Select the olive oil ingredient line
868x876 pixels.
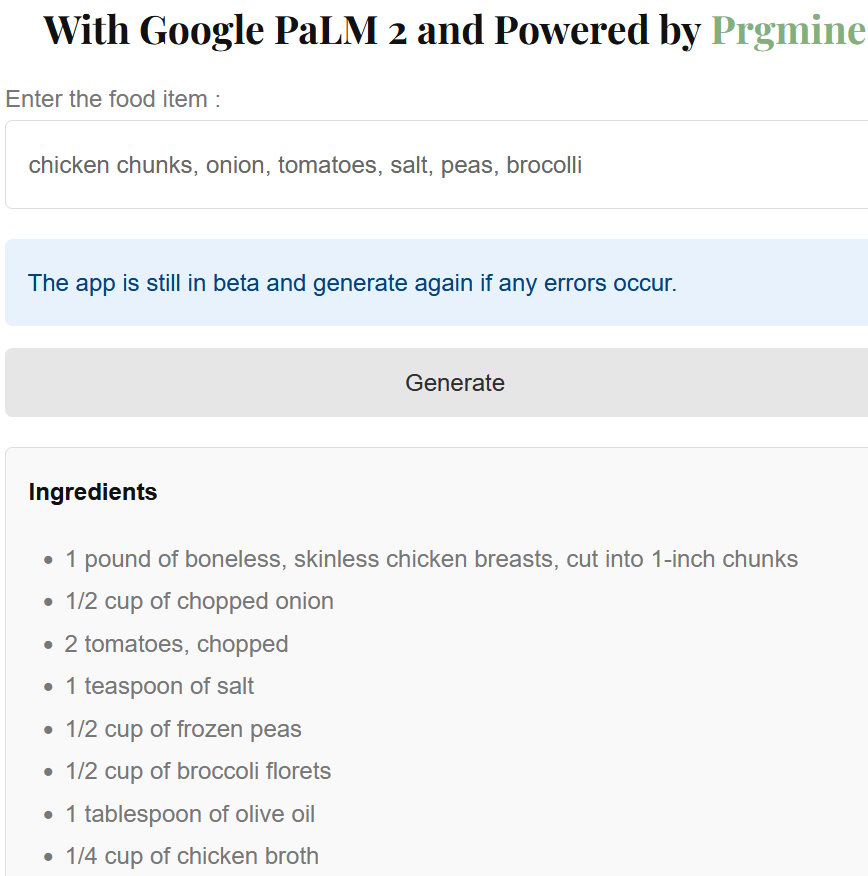tap(190, 814)
